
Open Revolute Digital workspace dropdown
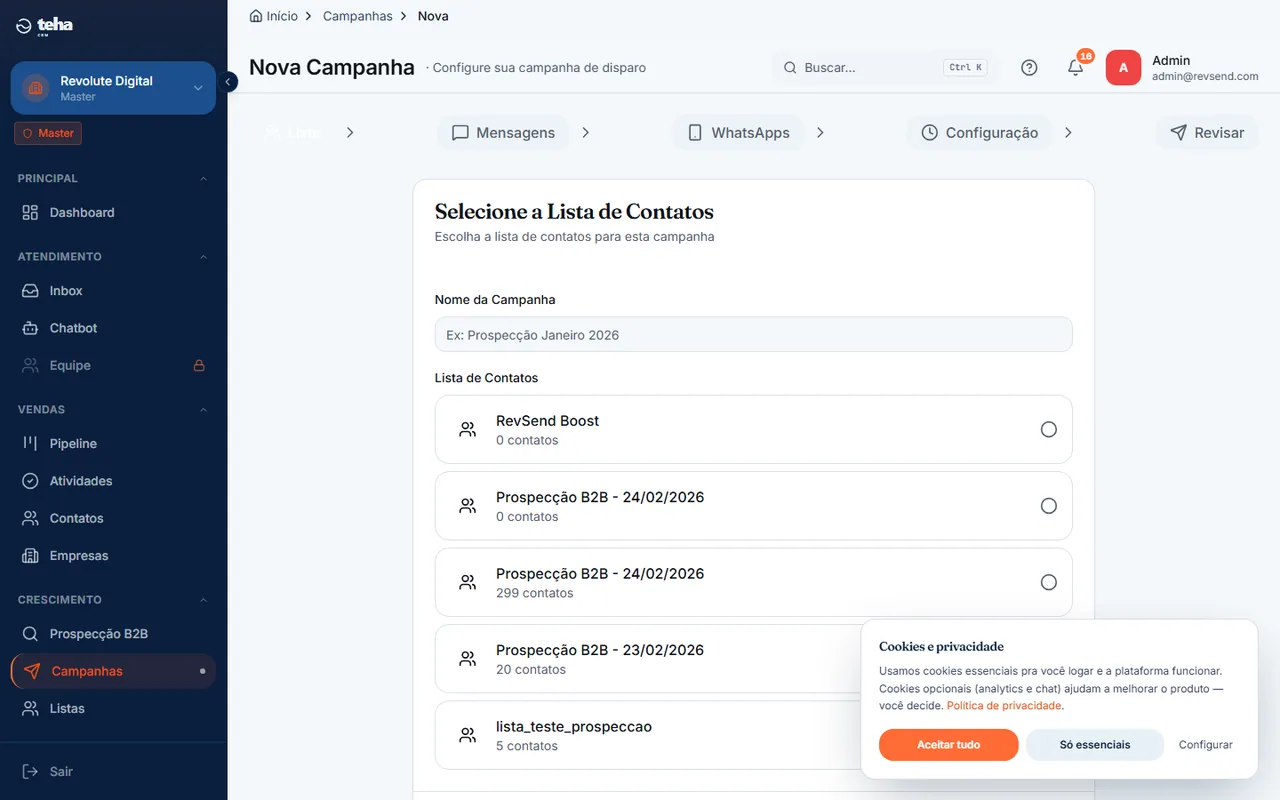[x=113, y=88]
